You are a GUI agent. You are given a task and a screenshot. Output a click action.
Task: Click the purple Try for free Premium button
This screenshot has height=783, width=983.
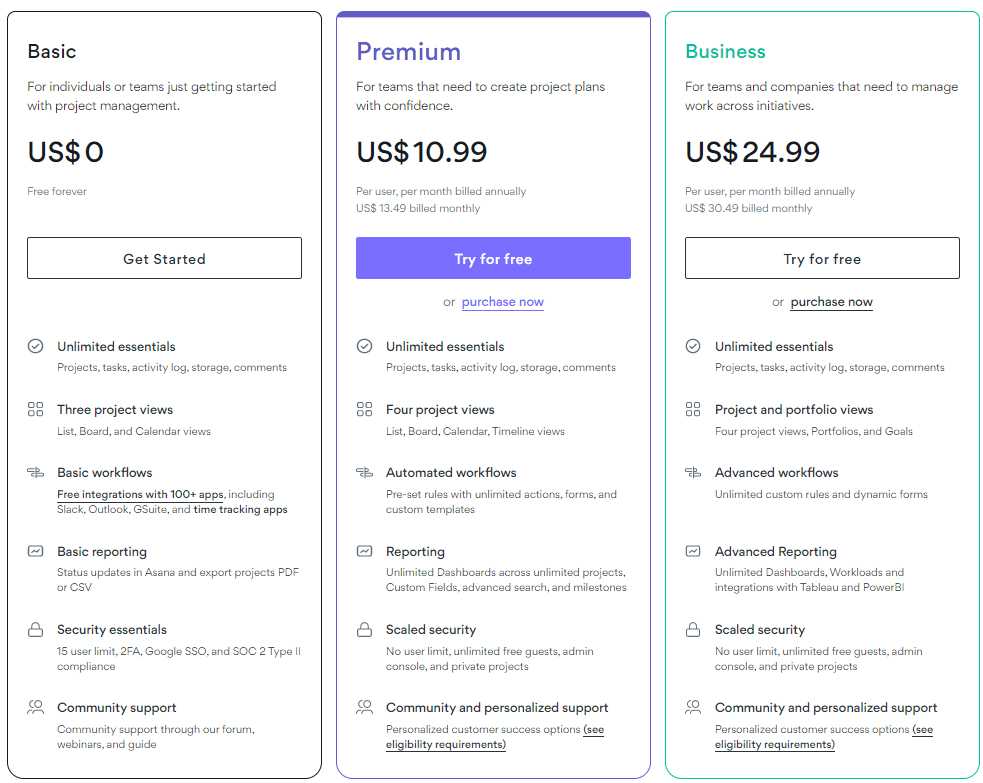pyautogui.click(x=493, y=258)
